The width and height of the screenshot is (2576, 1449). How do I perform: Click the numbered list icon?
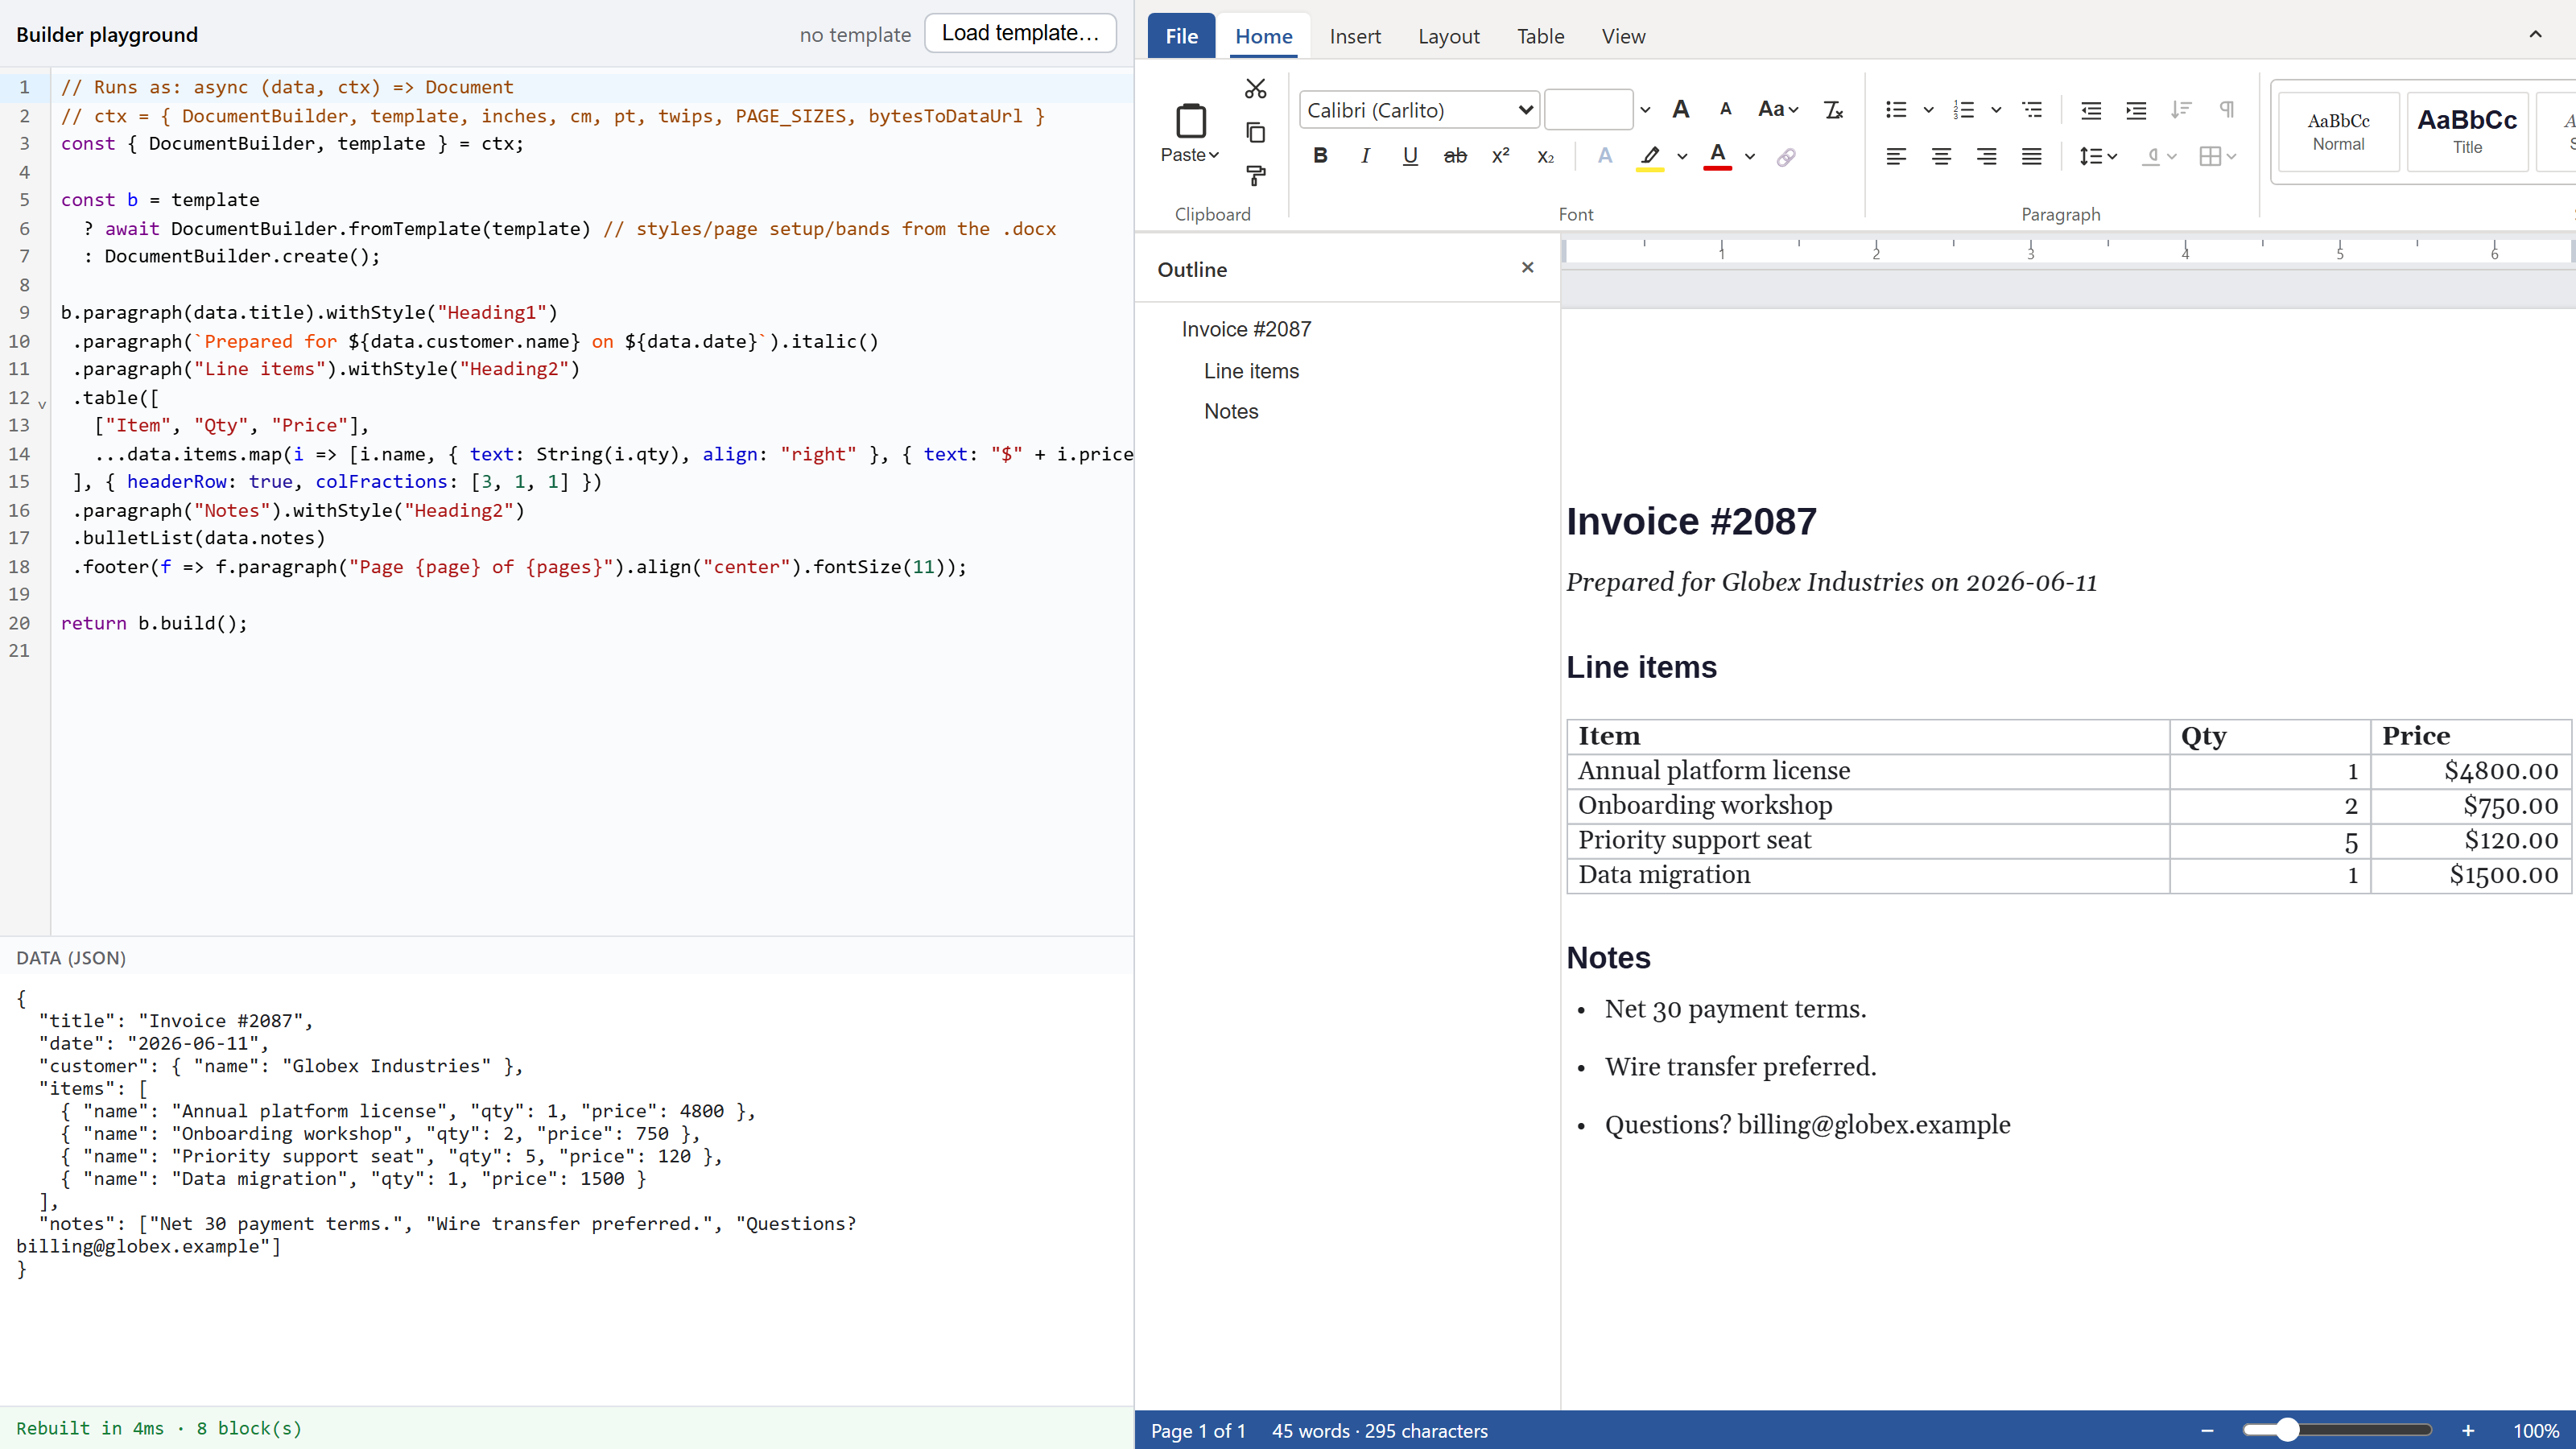[x=1964, y=109]
